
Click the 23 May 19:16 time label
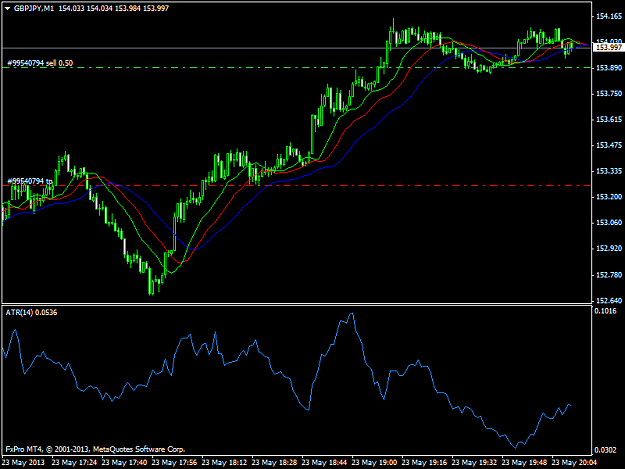[x=425, y=462]
